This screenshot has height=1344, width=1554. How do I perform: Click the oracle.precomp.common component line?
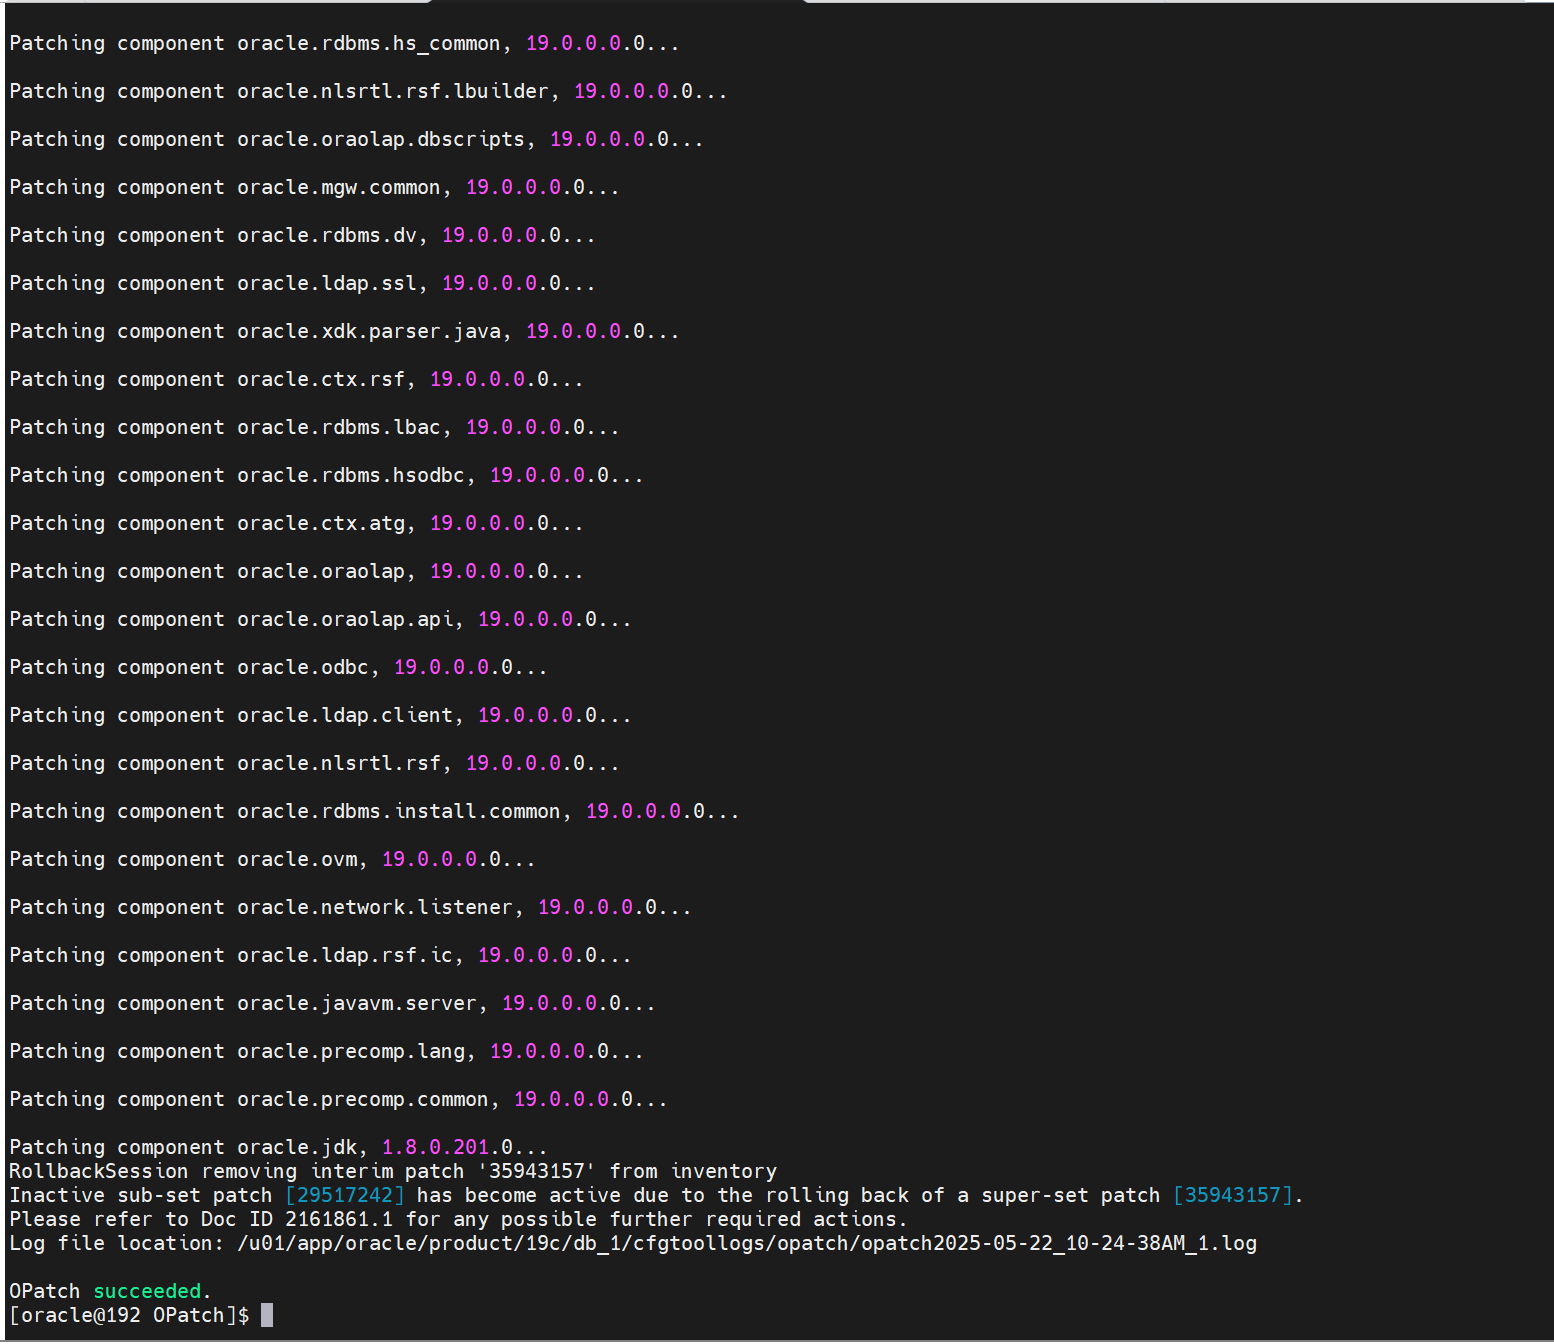(x=338, y=1099)
